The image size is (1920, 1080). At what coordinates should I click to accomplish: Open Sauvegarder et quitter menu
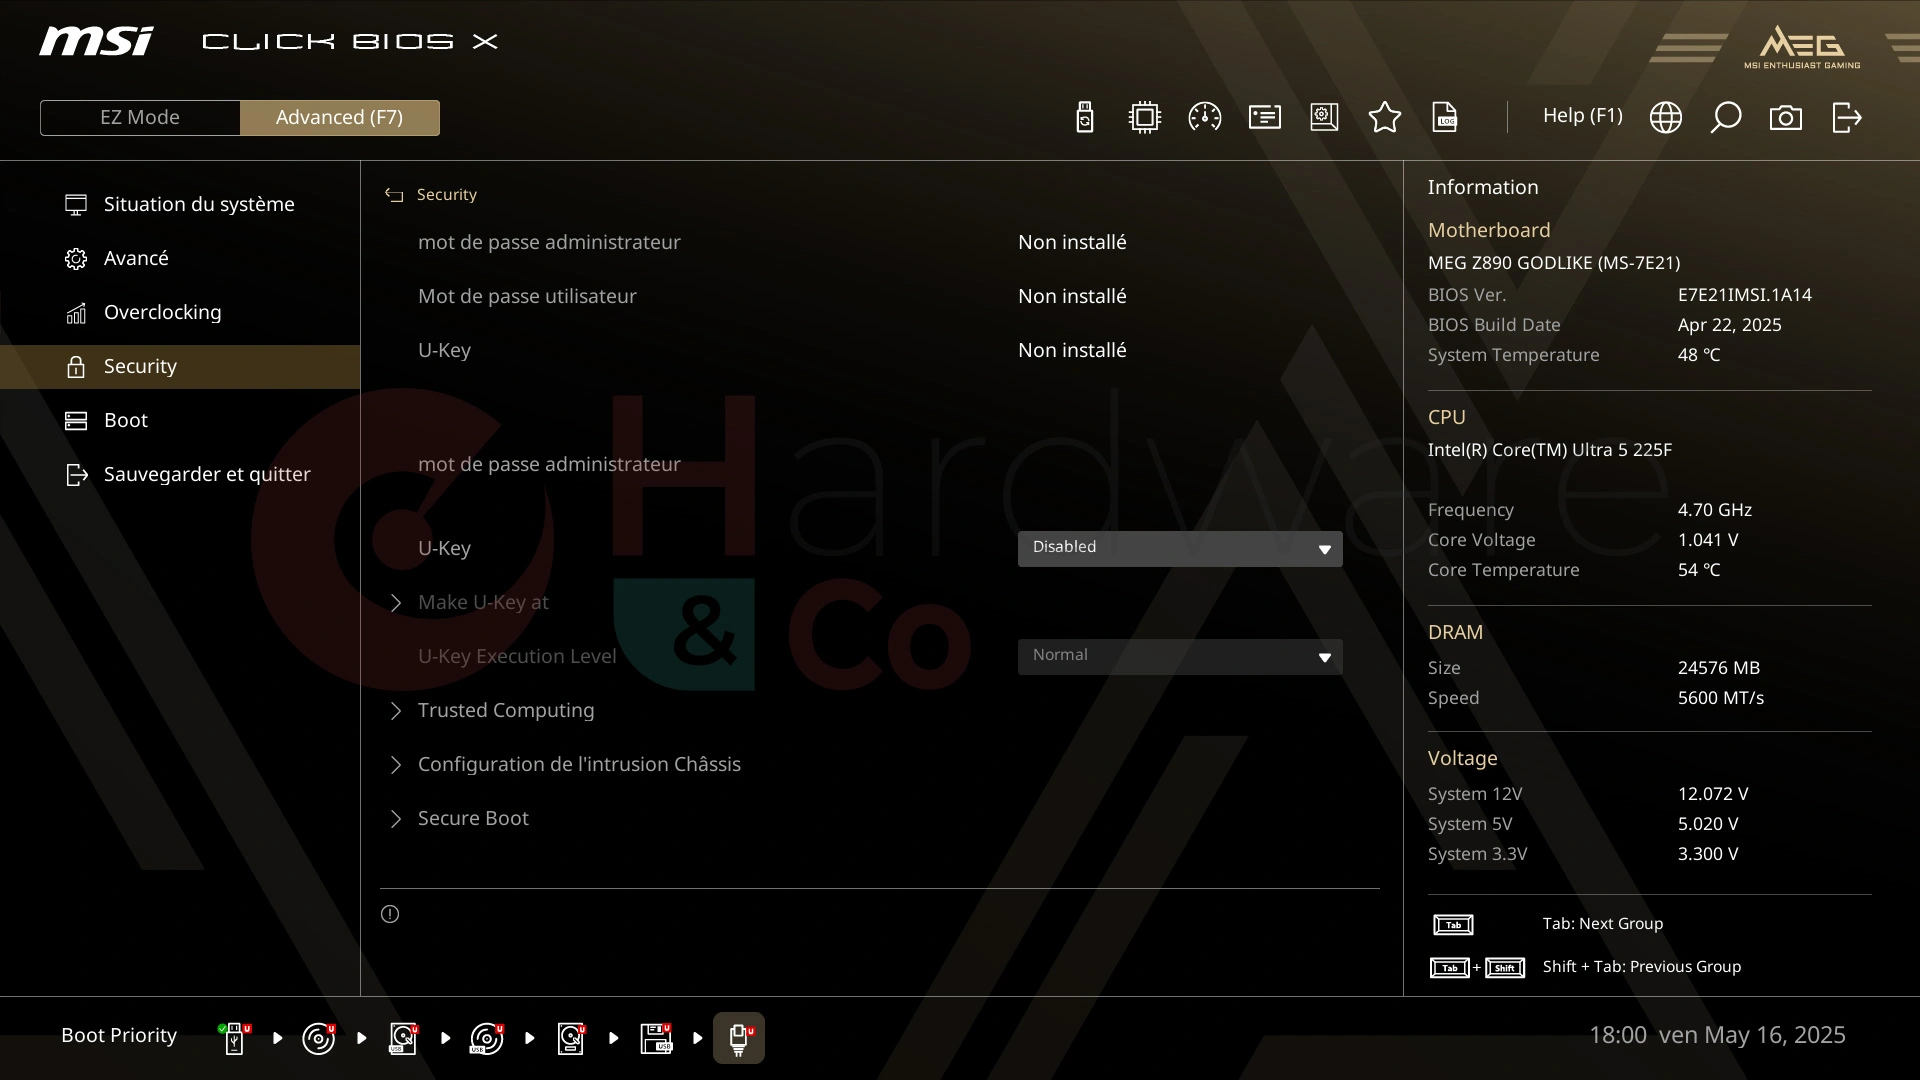pyautogui.click(x=180, y=474)
